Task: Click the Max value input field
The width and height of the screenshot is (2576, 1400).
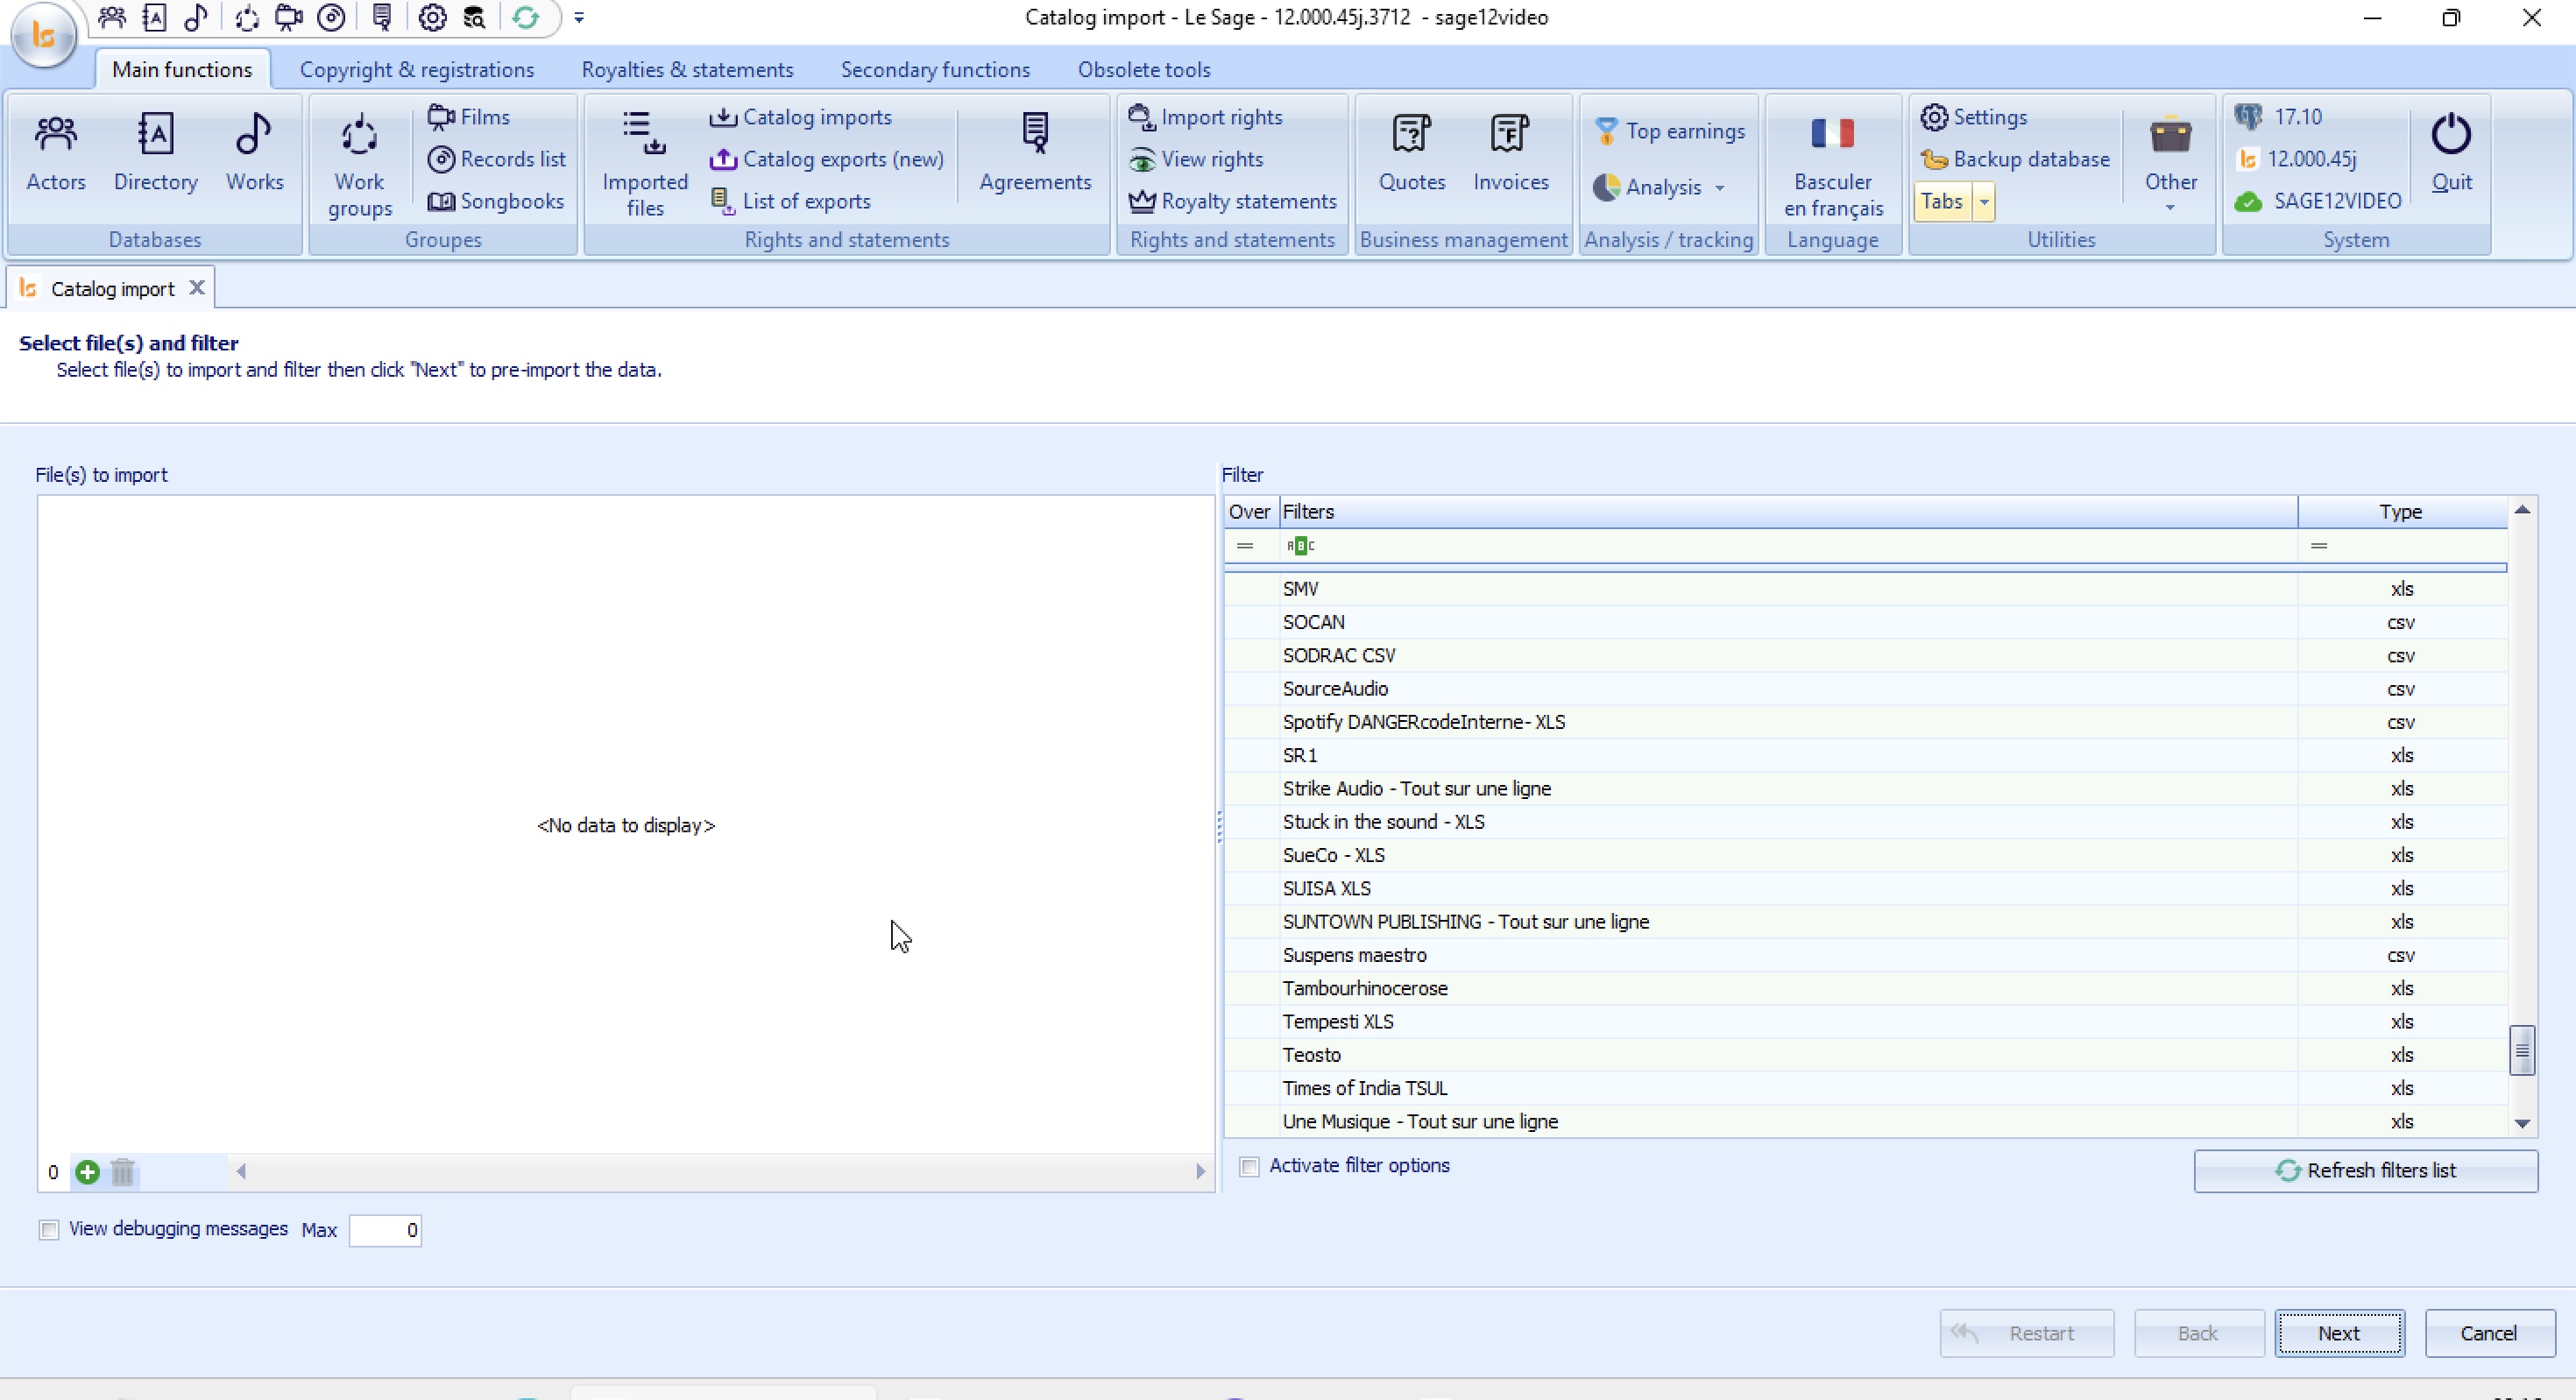Action: [385, 1230]
